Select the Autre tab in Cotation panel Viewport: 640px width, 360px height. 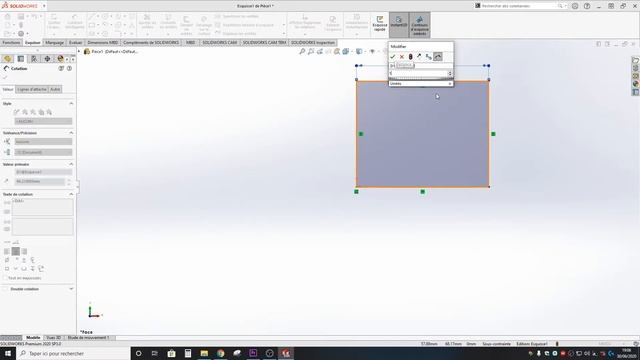pos(55,89)
